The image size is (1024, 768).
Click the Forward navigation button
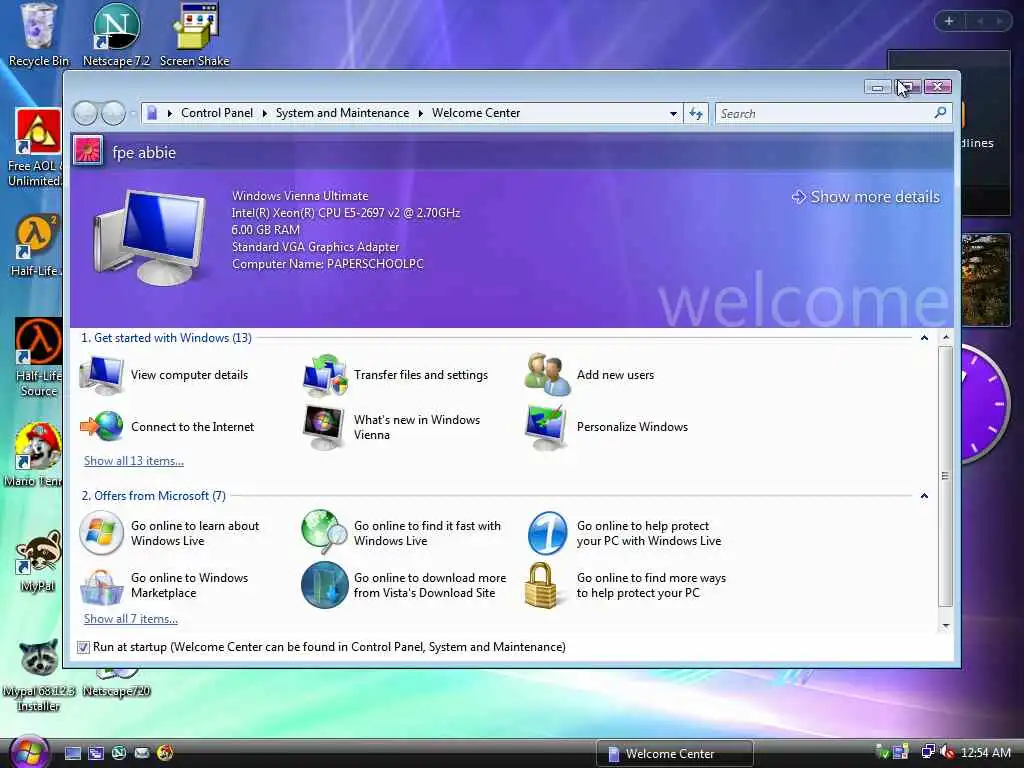[113, 114]
